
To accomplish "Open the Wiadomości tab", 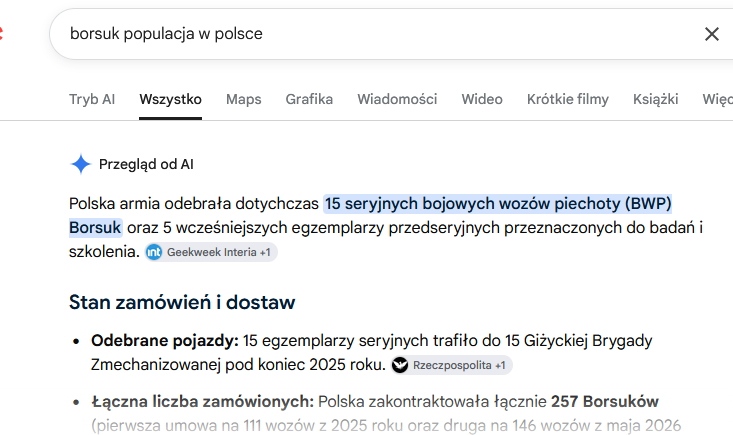I will pos(397,99).
